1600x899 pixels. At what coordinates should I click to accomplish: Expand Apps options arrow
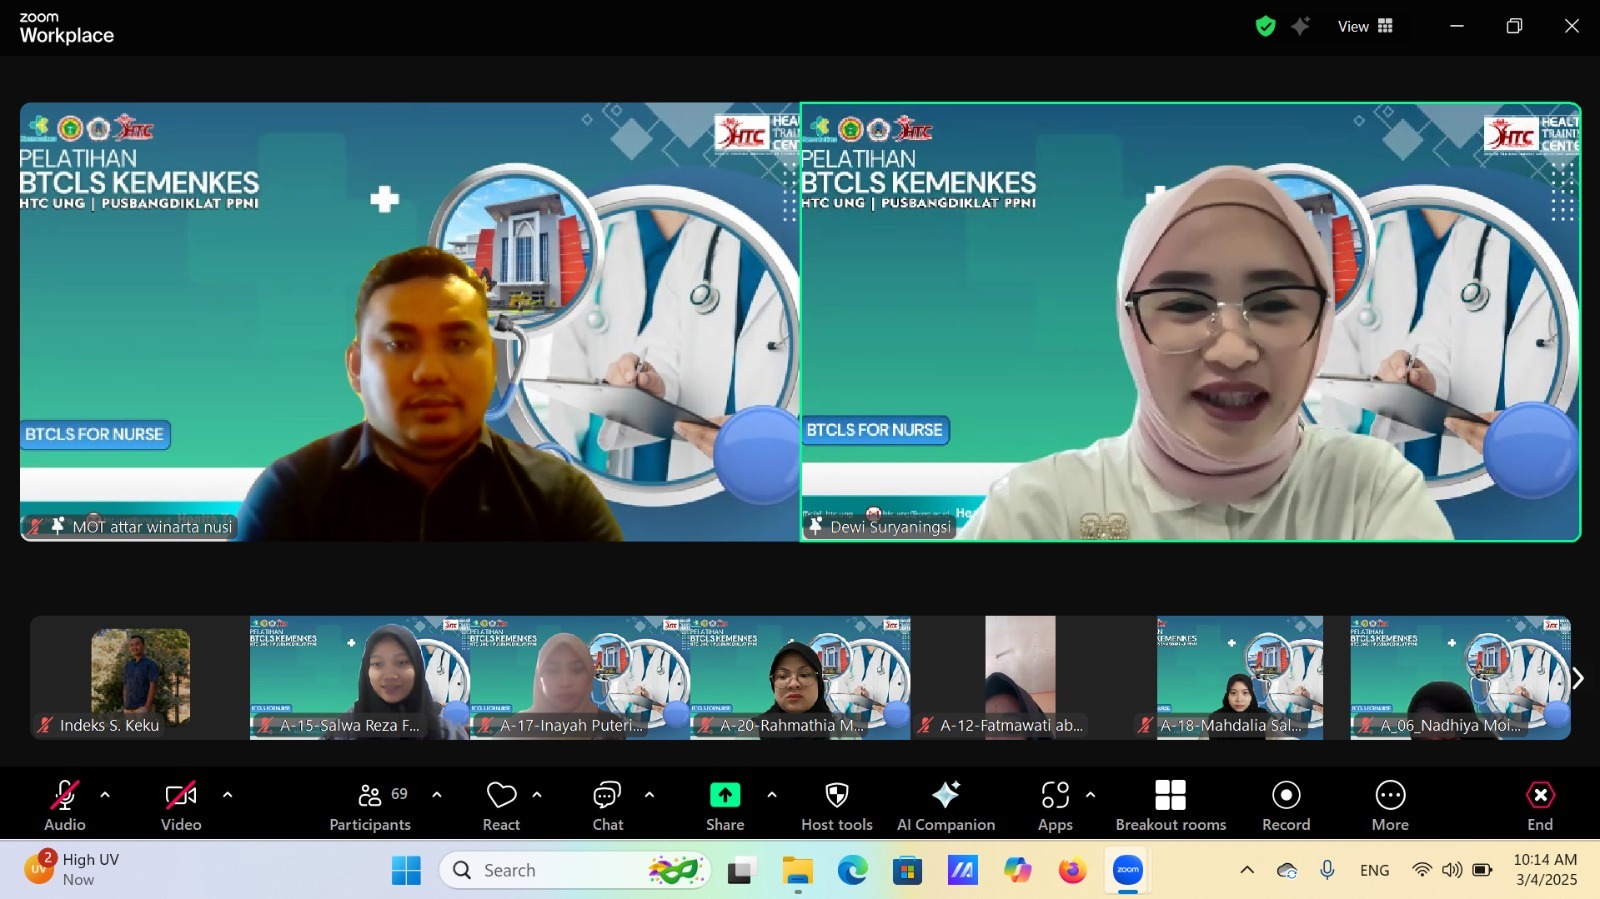pos(1090,795)
